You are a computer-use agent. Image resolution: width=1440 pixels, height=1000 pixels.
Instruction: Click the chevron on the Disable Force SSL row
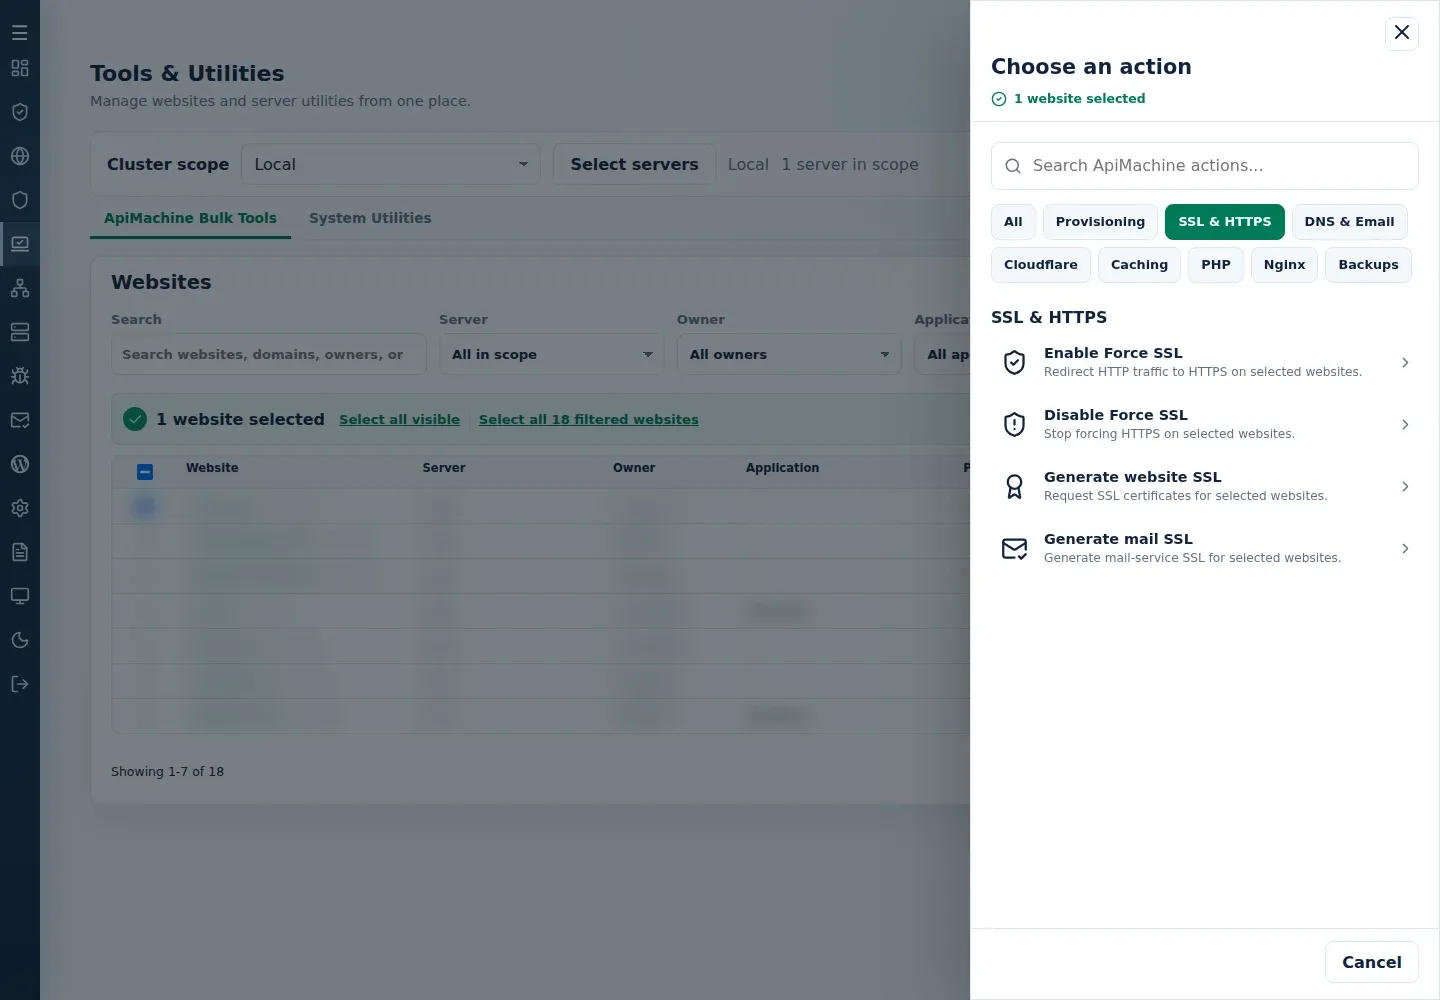[x=1405, y=425]
